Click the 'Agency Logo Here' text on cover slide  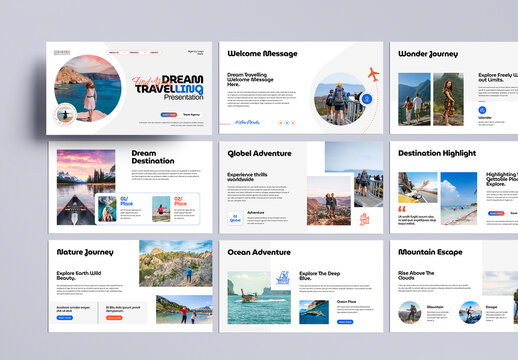[x=196, y=52]
